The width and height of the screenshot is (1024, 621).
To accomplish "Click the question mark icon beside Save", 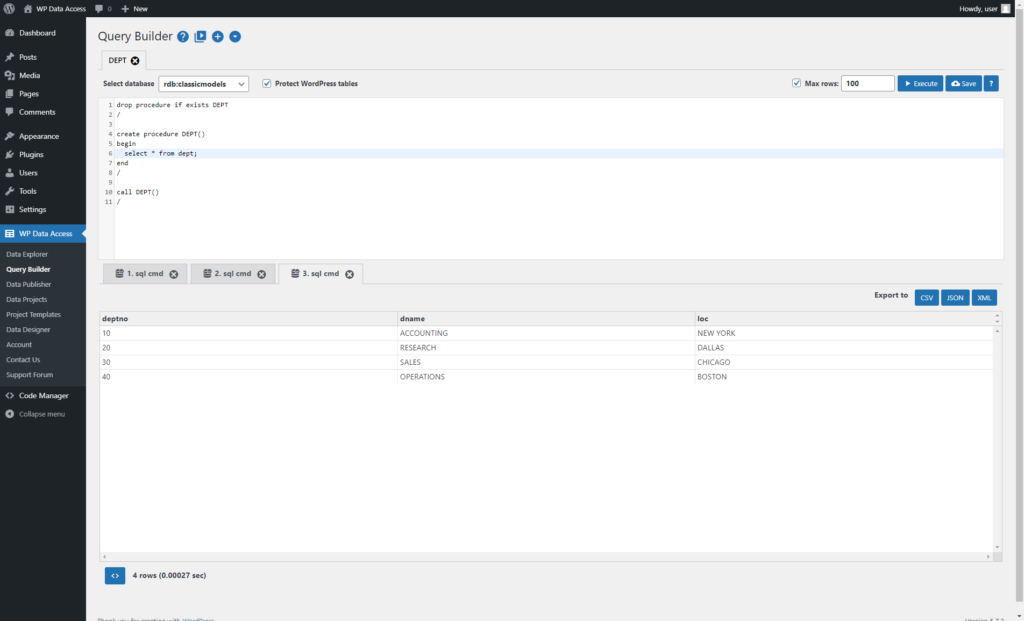I will (x=989, y=83).
